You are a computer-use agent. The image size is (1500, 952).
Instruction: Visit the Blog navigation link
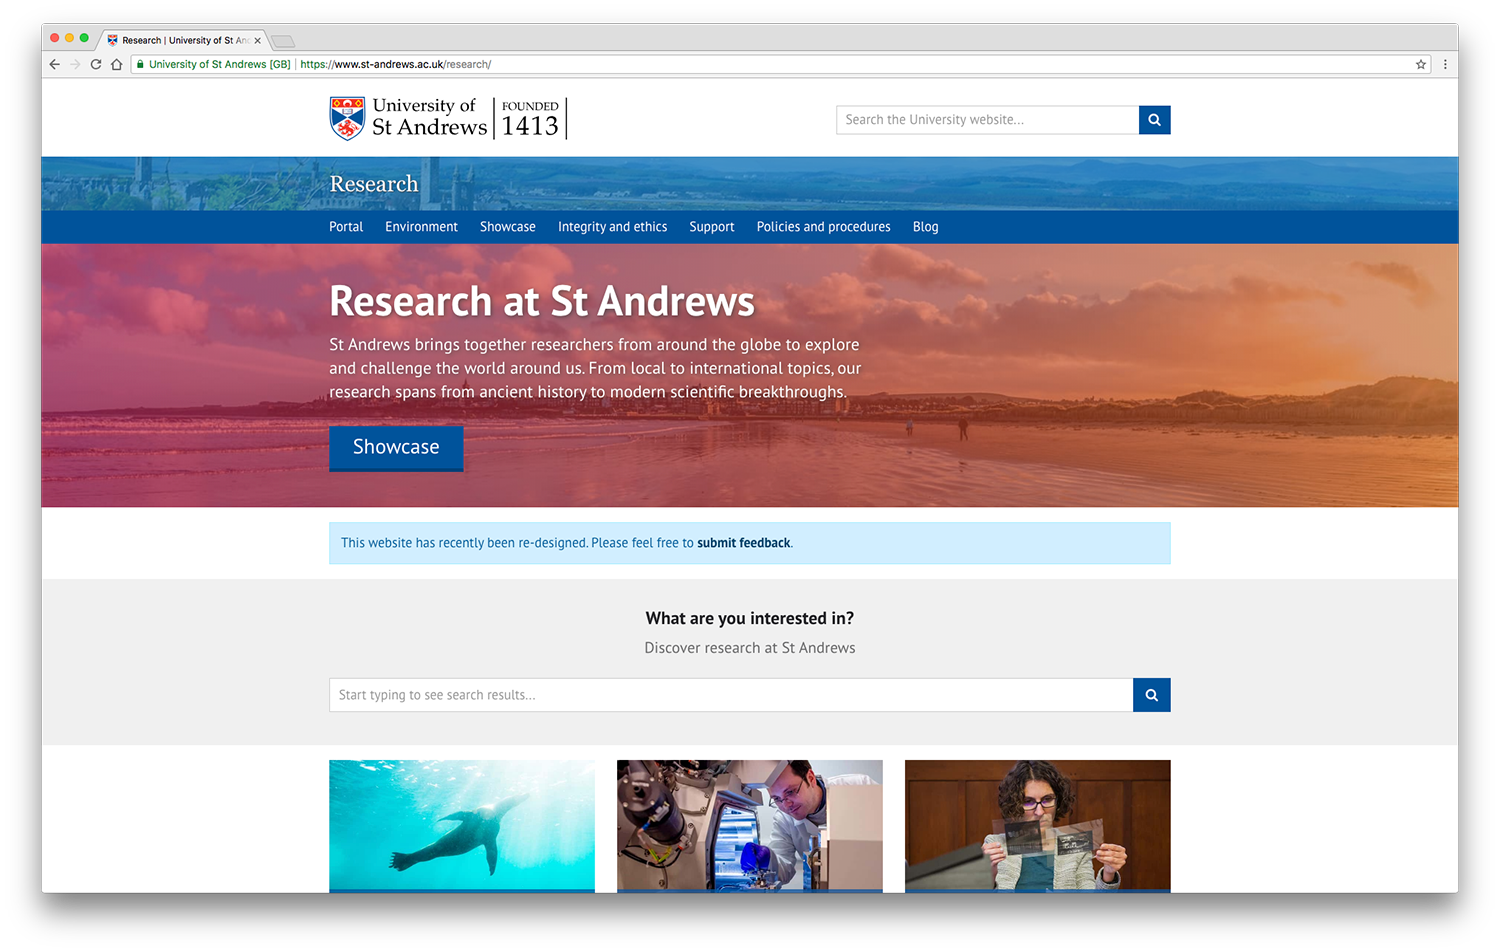925,227
